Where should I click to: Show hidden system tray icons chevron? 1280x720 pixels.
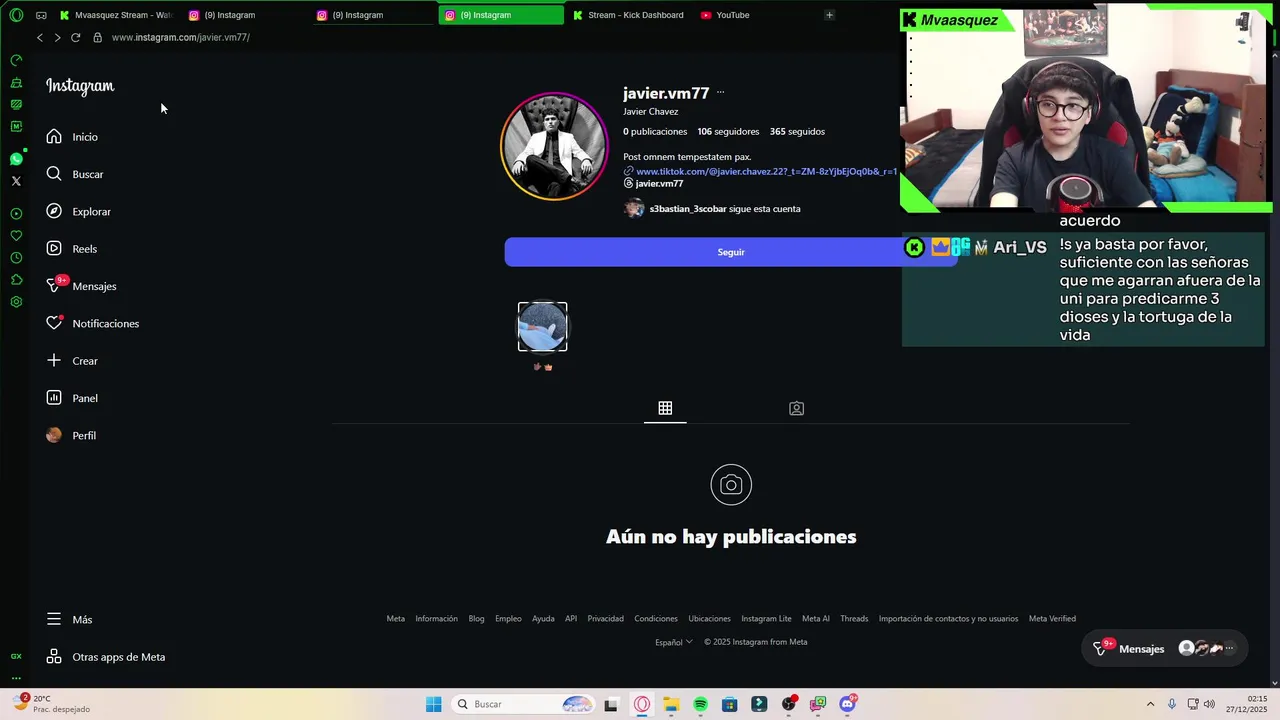1150,704
